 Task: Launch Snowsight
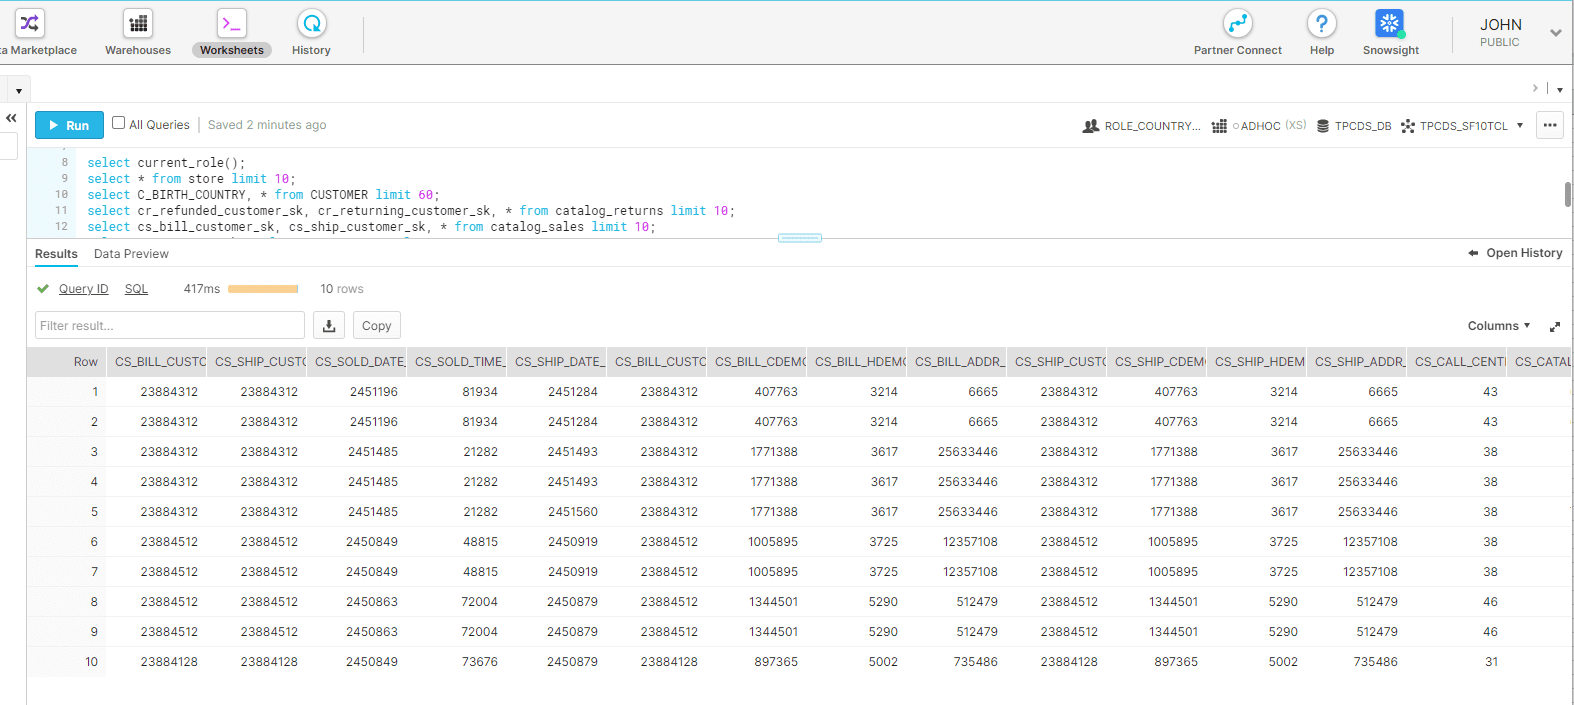coord(1390,32)
